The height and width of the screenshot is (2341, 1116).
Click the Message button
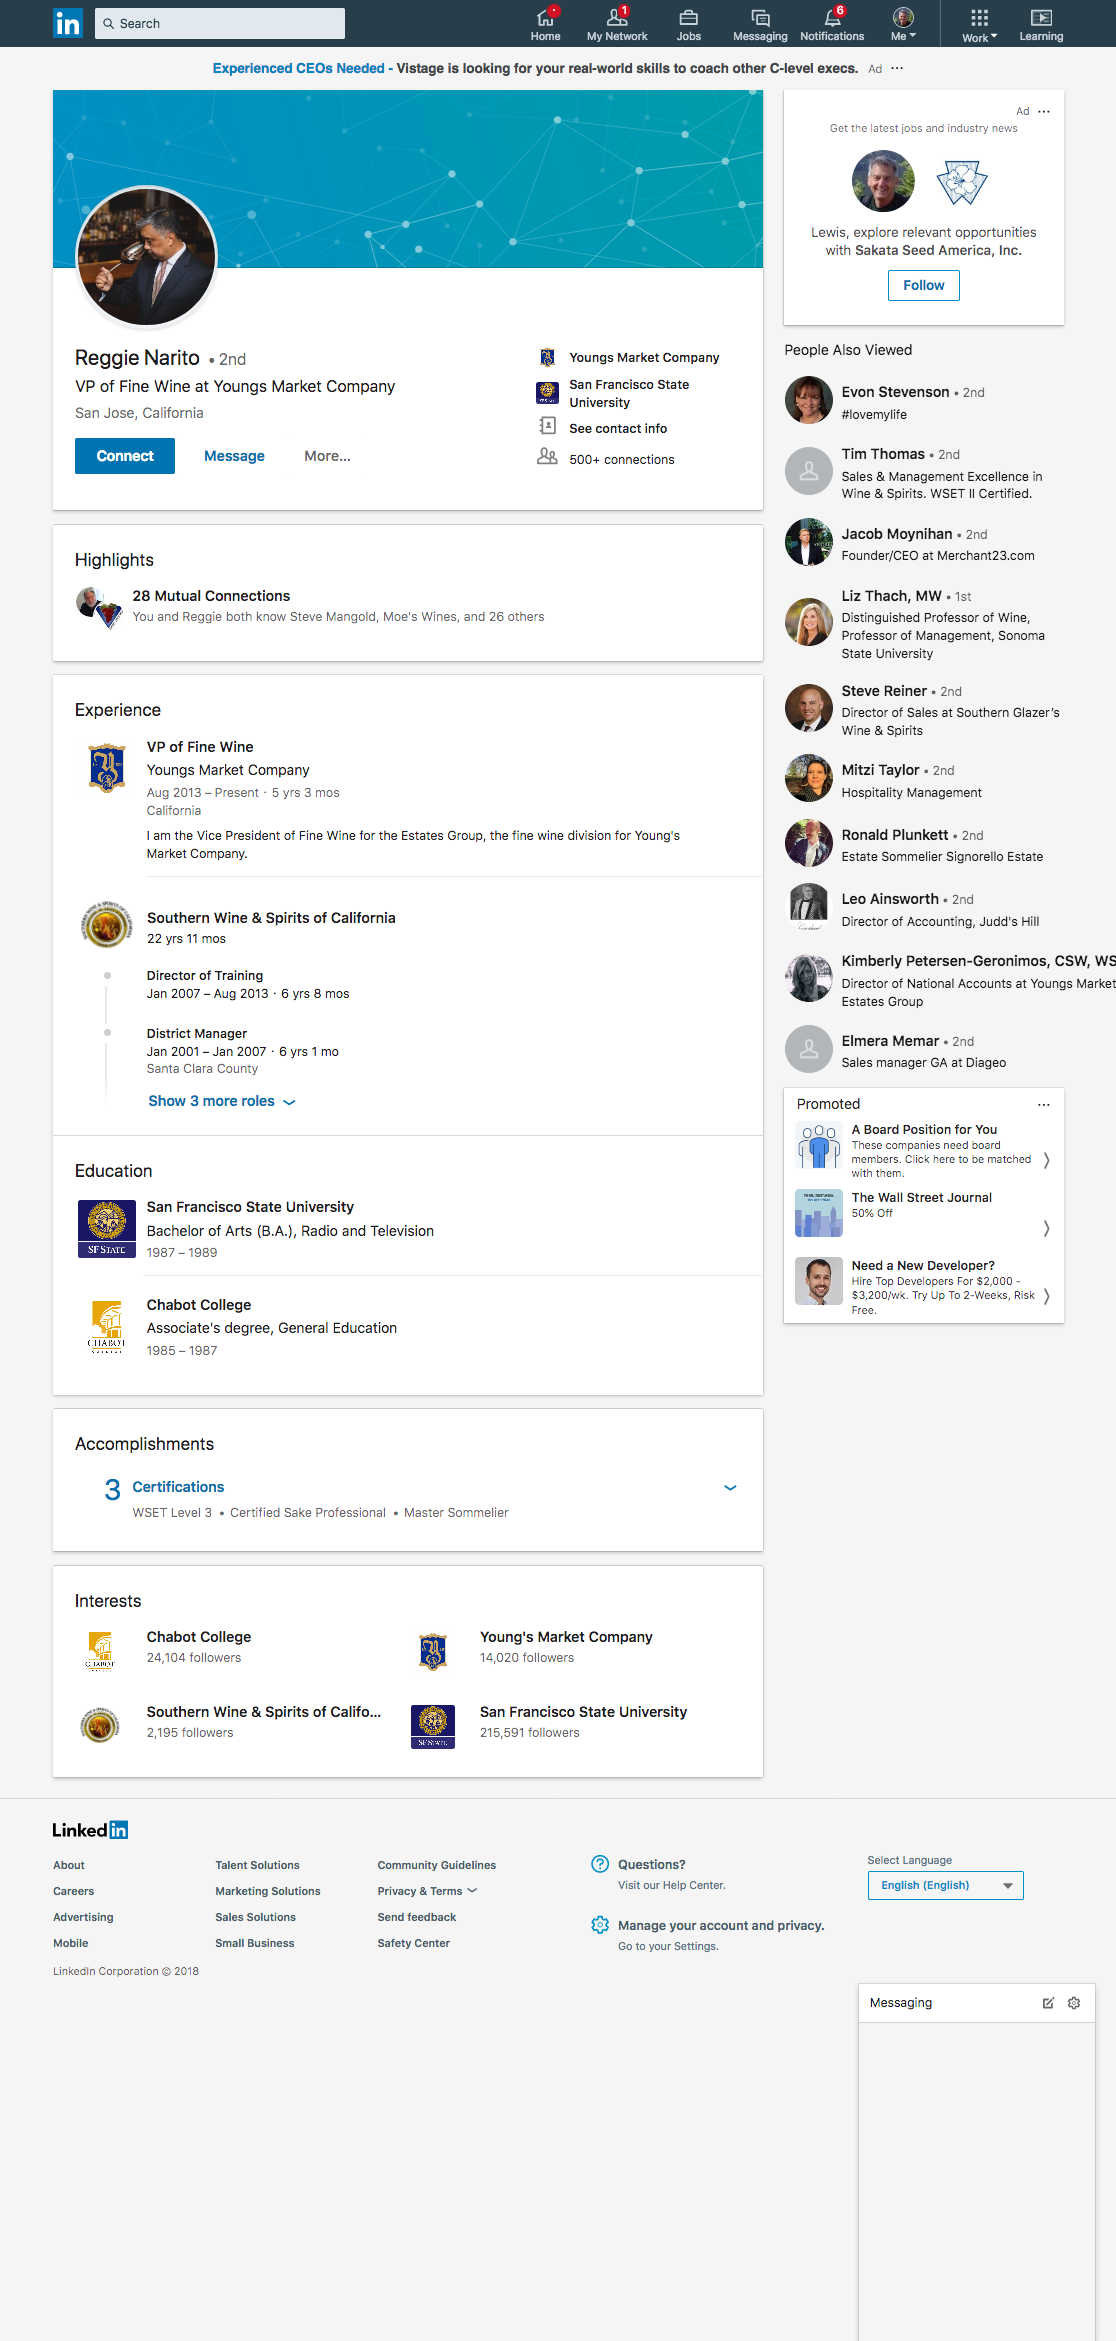(x=234, y=456)
